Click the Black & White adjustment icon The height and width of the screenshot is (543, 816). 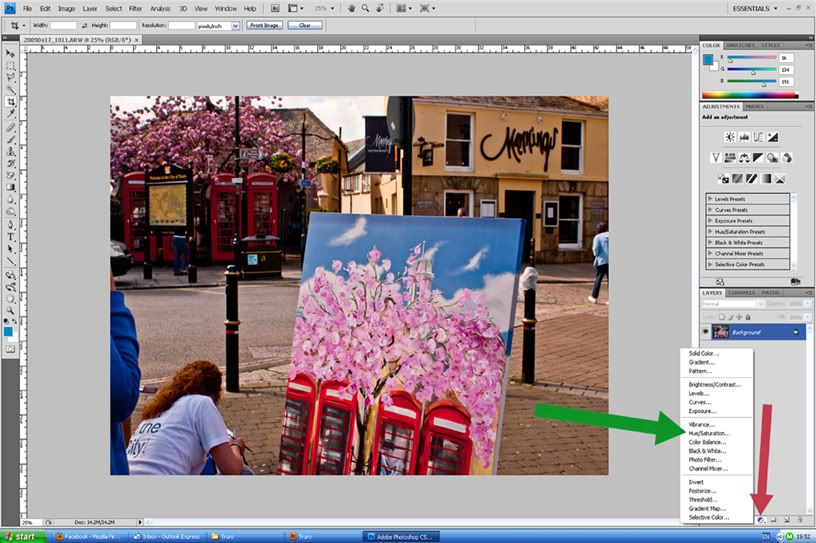coord(758,158)
